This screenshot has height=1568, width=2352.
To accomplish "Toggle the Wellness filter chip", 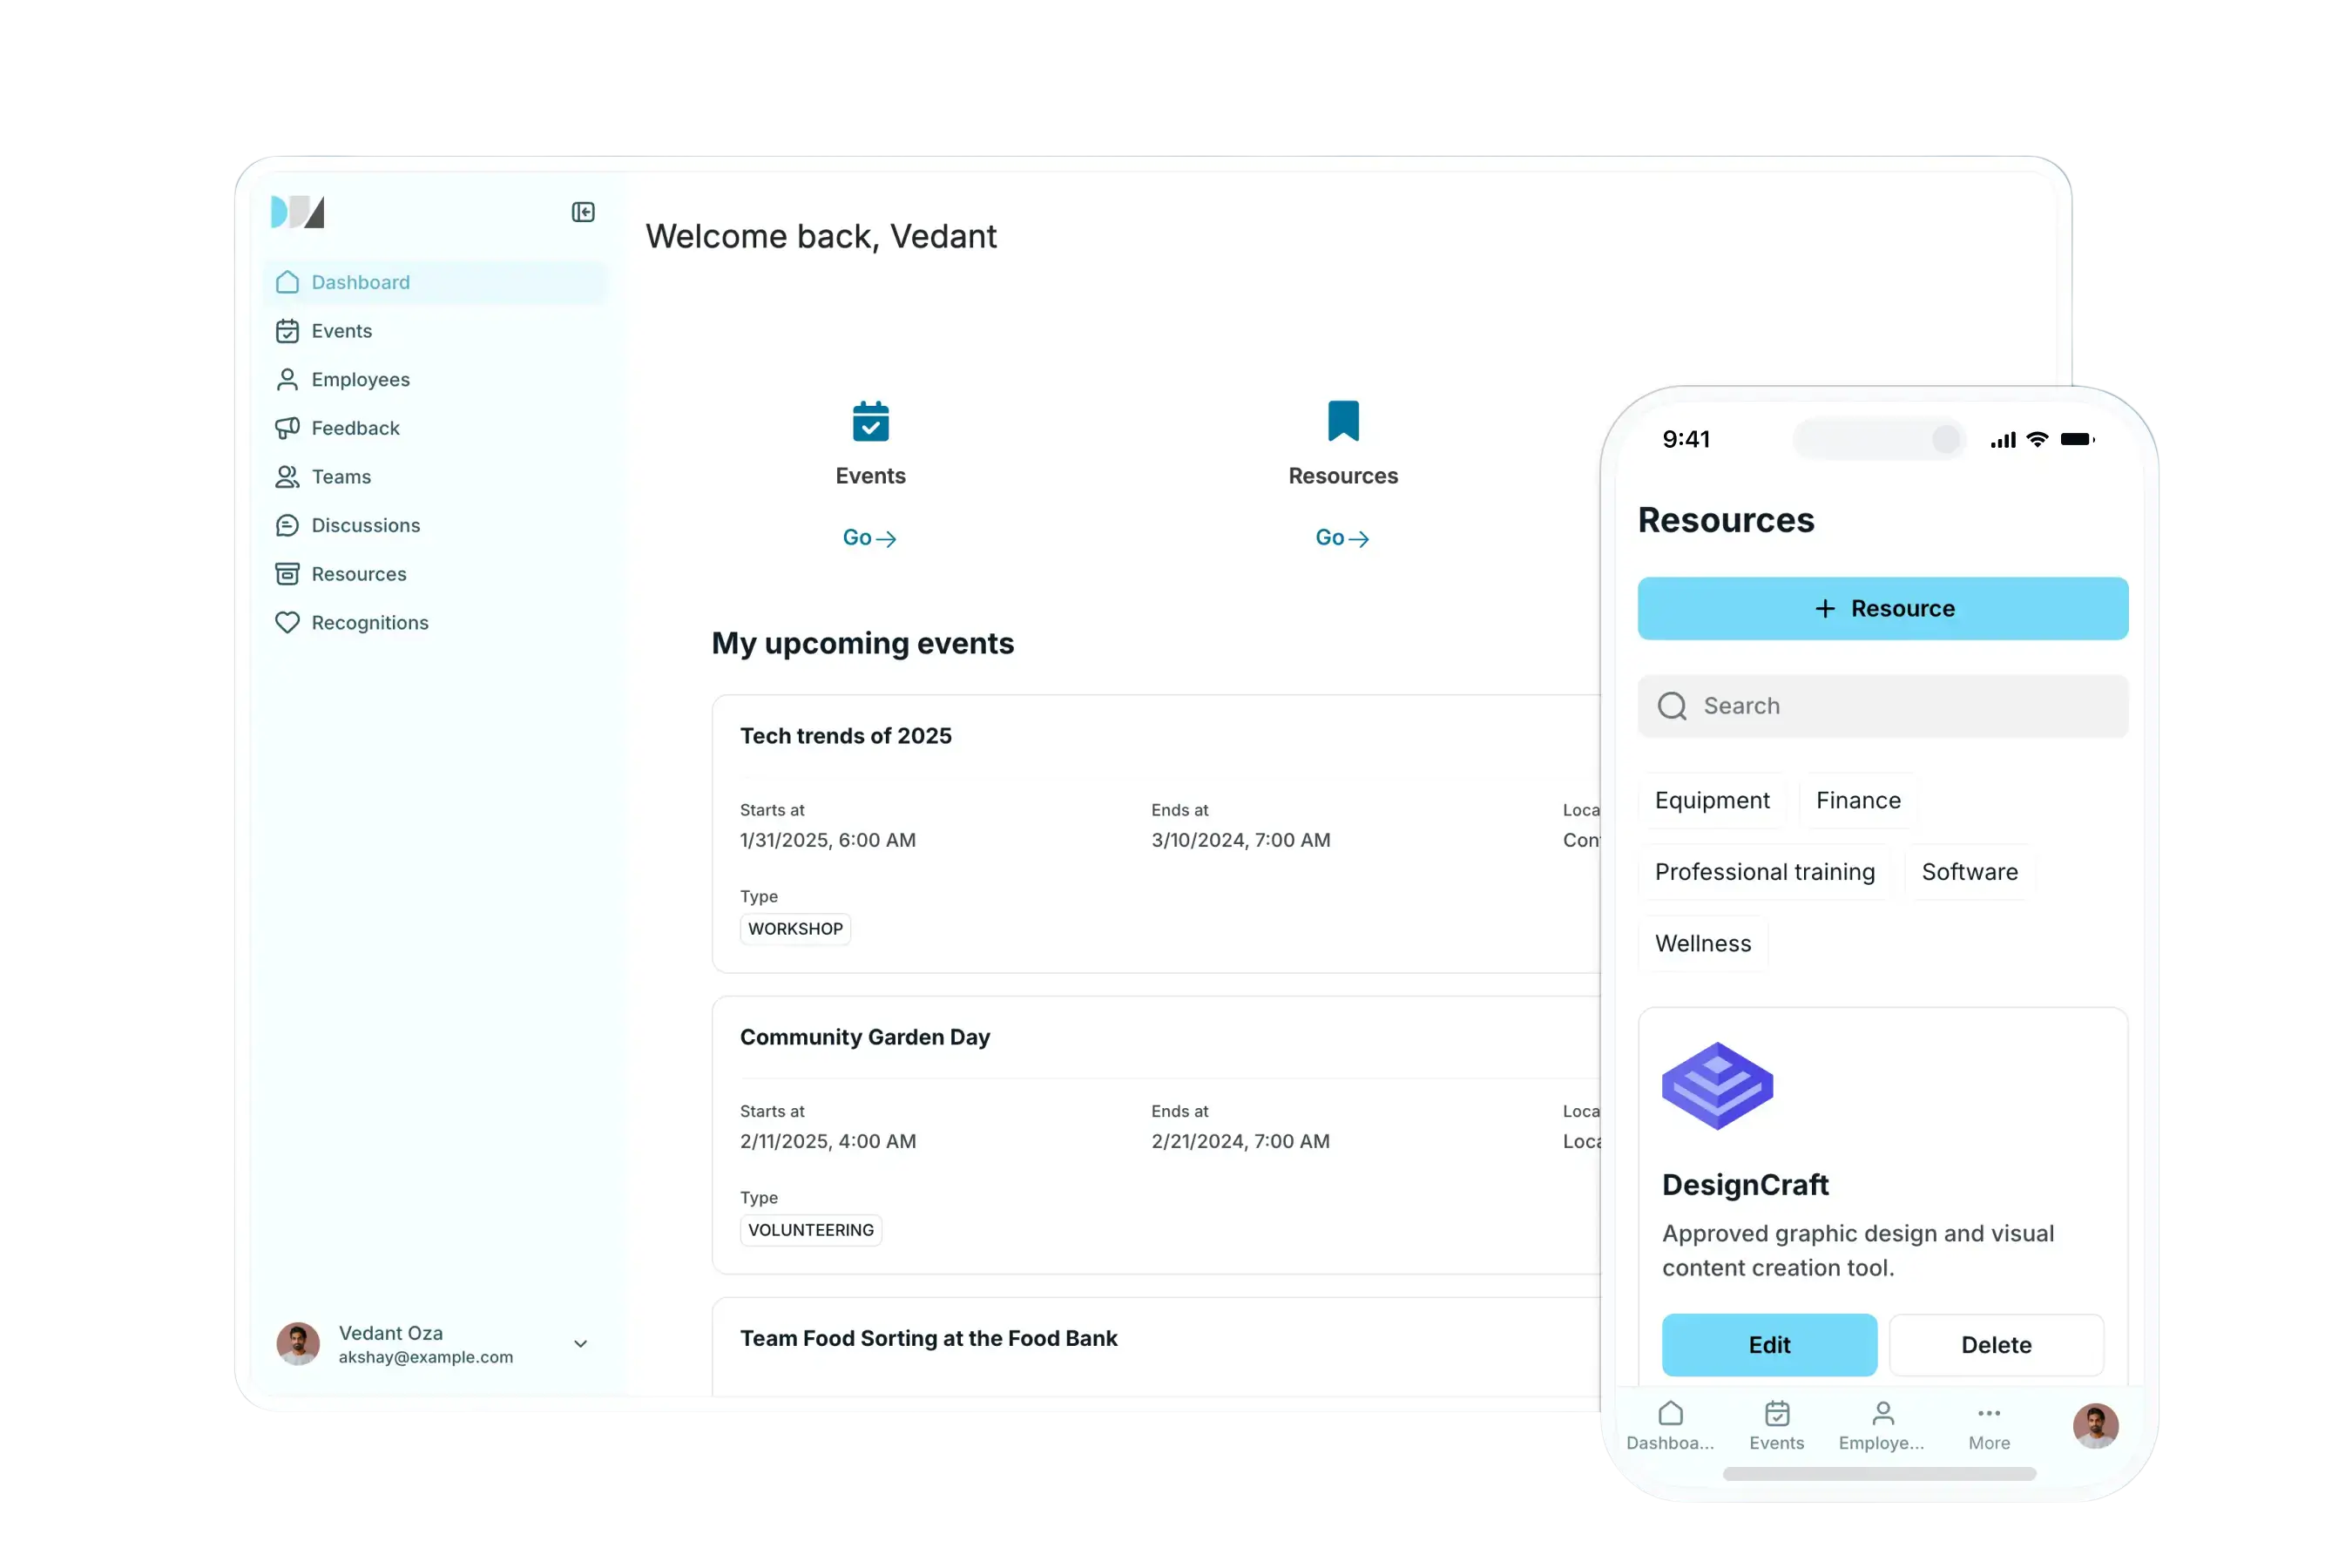I will click(x=1702, y=943).
